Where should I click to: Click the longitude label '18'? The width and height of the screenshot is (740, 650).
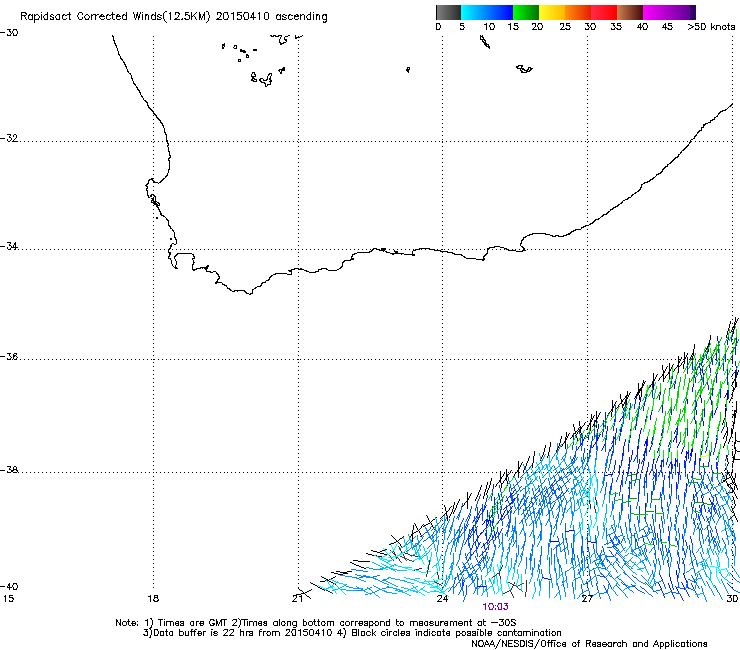click(x=153, y=599)
